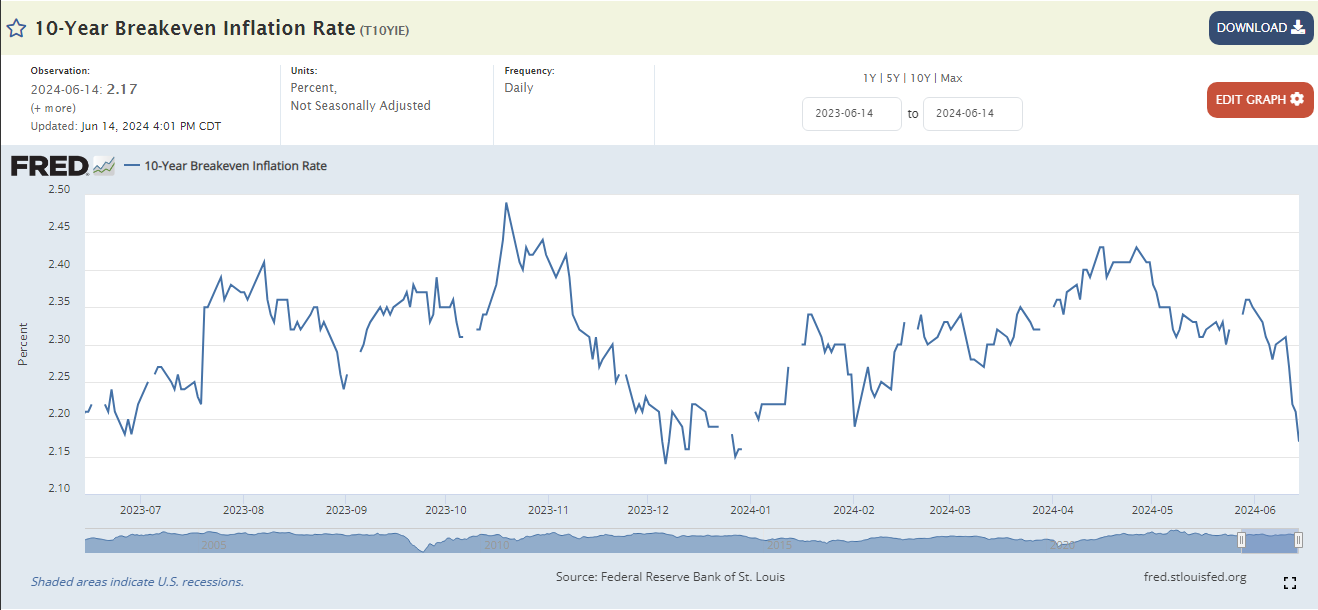The height and width of the screenshot is (610, 1318).
Task: Click the left handle of range slider
Action: pyautogui.click(x=1241, y=540)
